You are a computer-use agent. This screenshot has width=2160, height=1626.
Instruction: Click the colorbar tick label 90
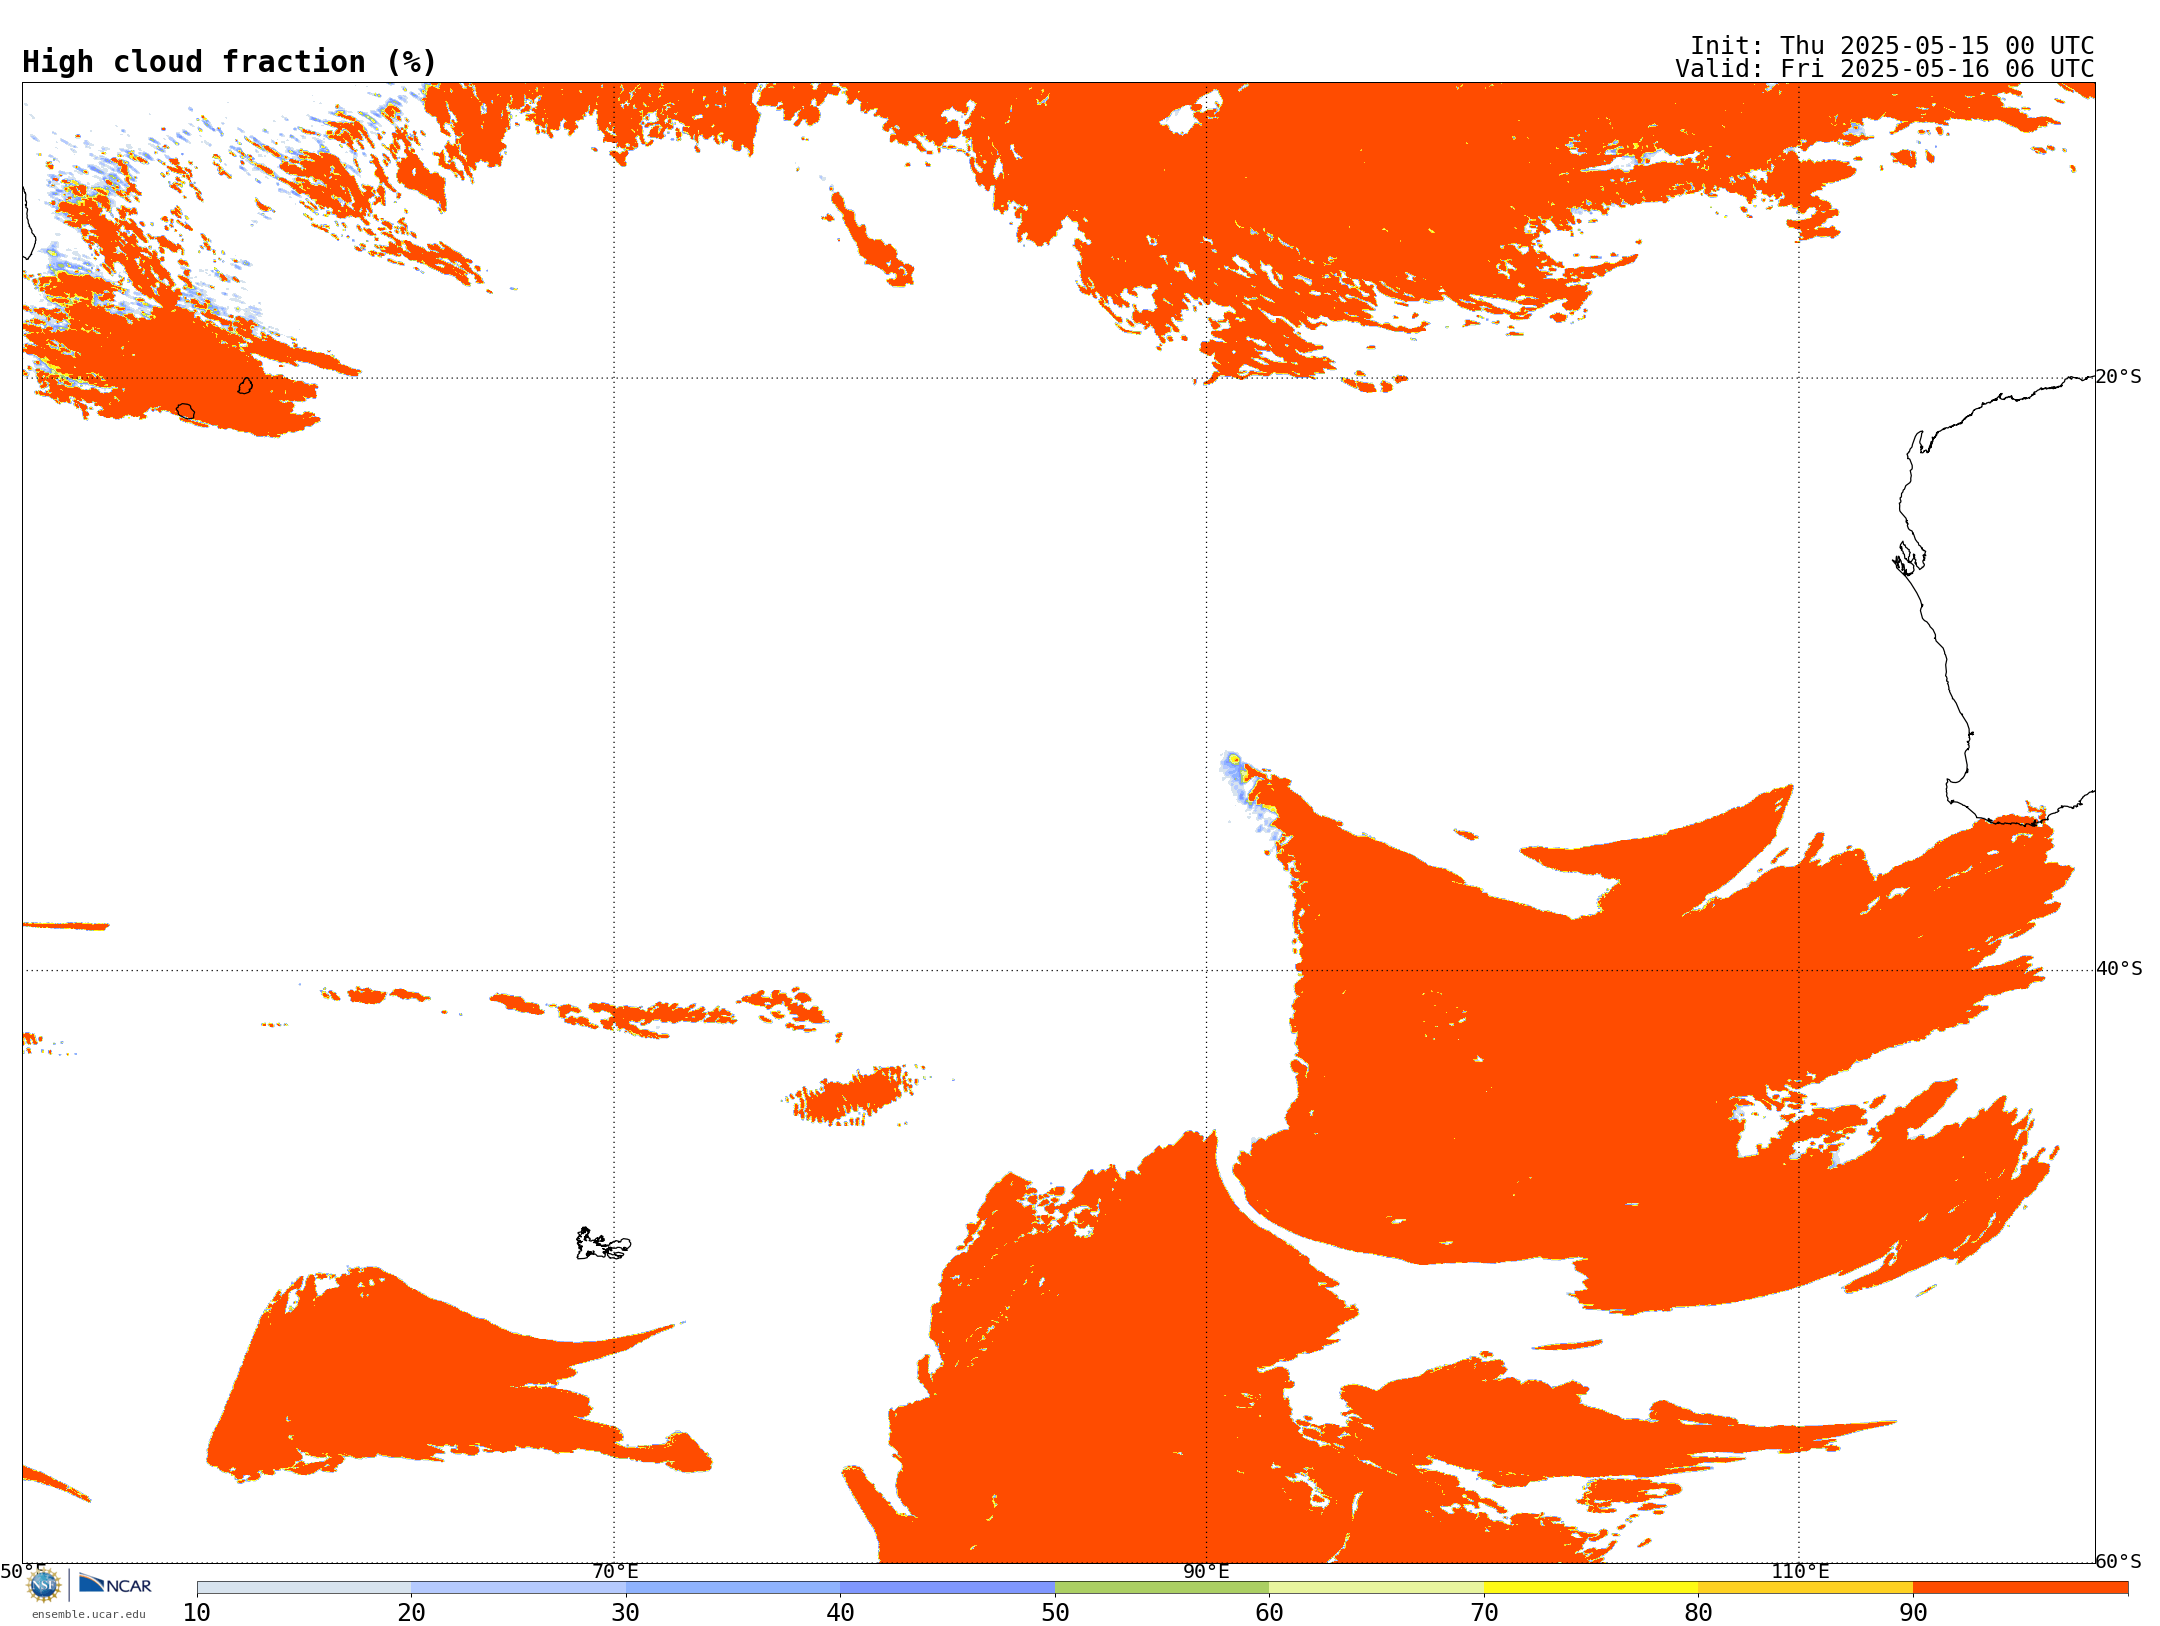1913,1613
